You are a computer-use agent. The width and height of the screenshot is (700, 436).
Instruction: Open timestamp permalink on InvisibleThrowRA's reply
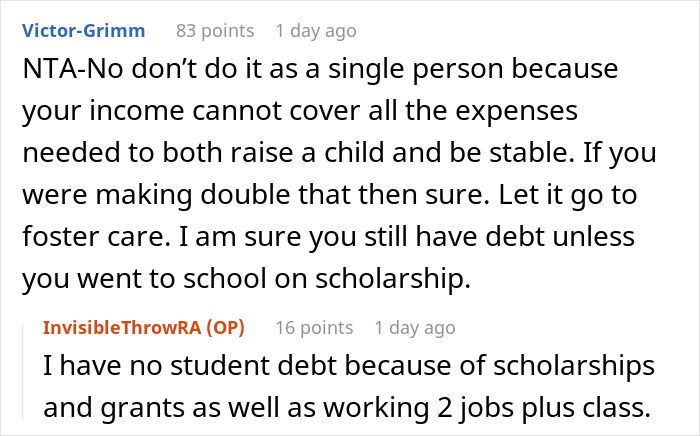point(415,328)
